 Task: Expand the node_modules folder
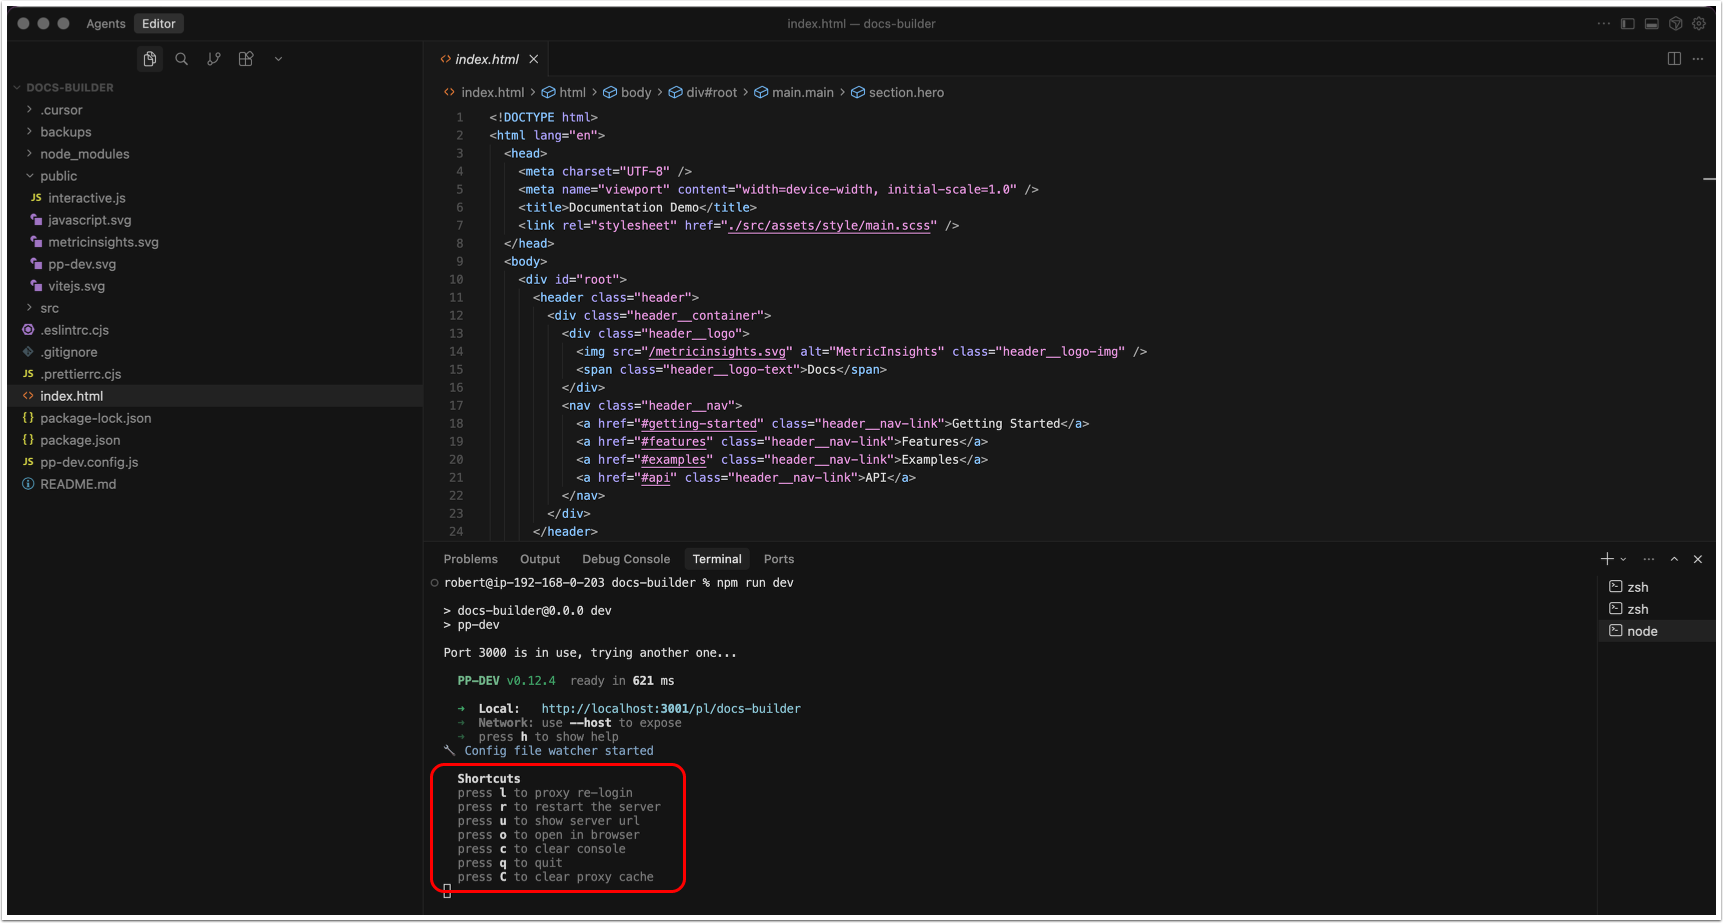pyautogui.click(x=84, y=154)
